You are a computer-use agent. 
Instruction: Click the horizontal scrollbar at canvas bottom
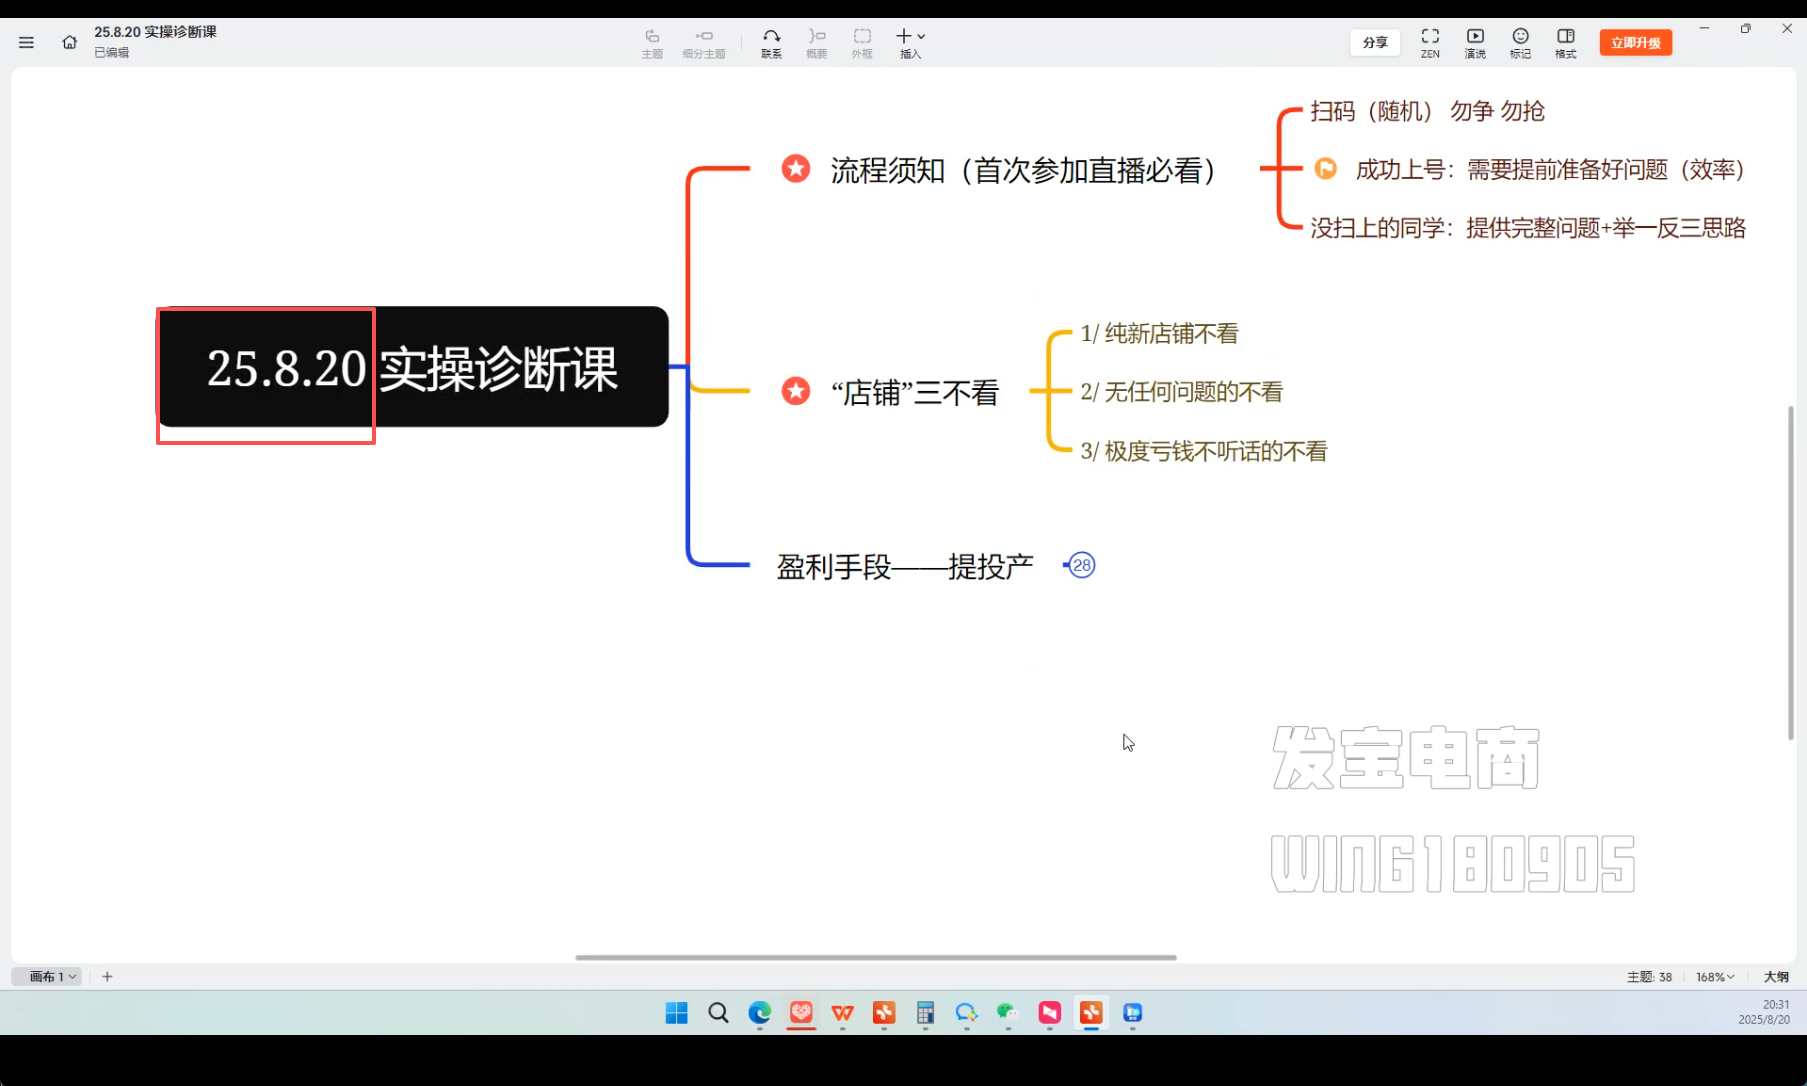pos(875,957)
